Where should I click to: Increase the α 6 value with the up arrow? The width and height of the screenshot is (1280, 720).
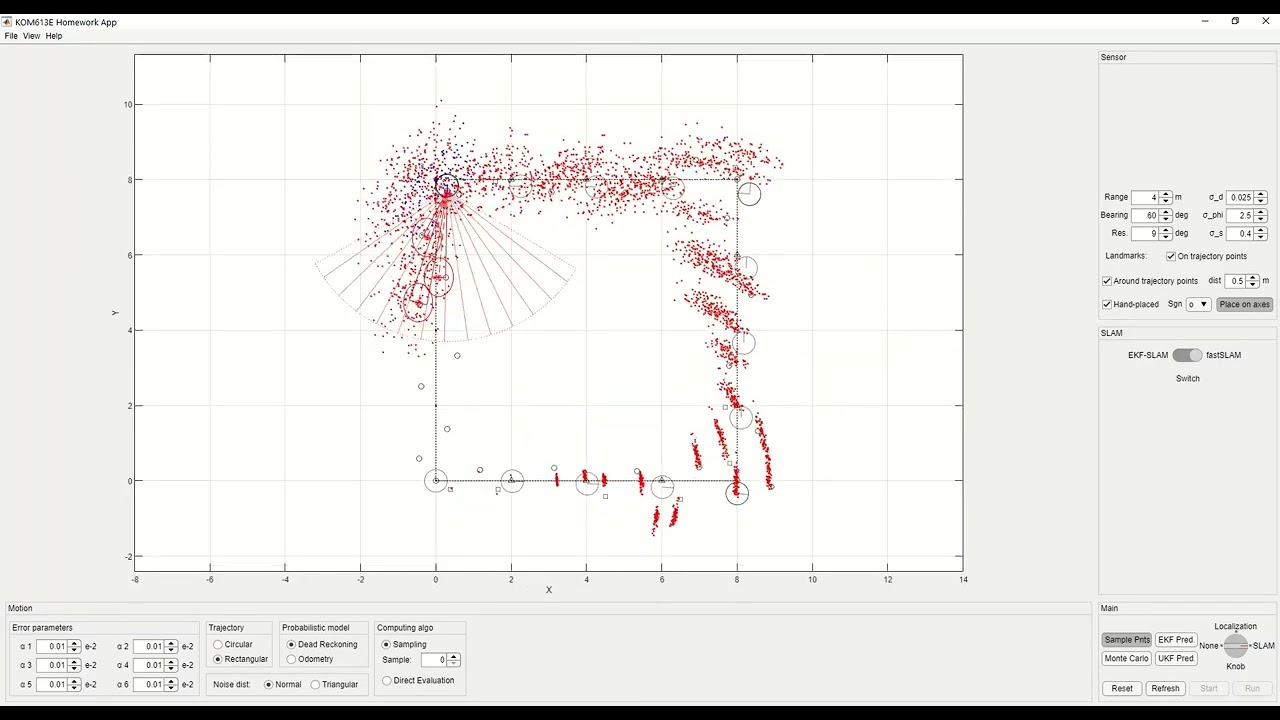pos(171,682)
